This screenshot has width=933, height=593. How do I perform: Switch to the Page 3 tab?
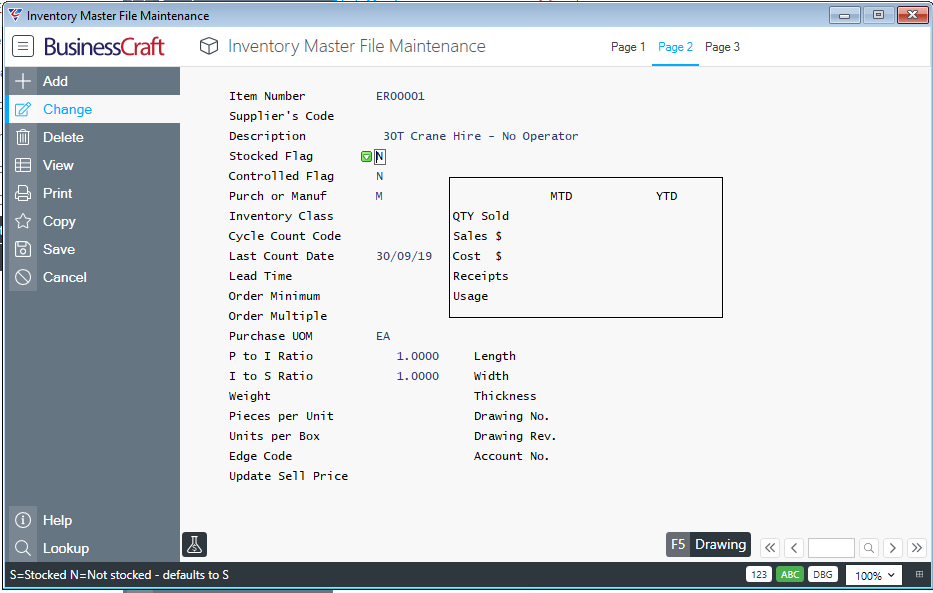coord(722,47)
